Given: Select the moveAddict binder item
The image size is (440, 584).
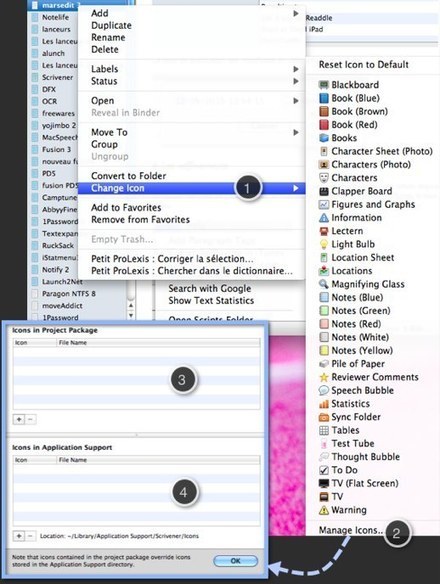Looking at the screenshot, I should coord(62,306).
